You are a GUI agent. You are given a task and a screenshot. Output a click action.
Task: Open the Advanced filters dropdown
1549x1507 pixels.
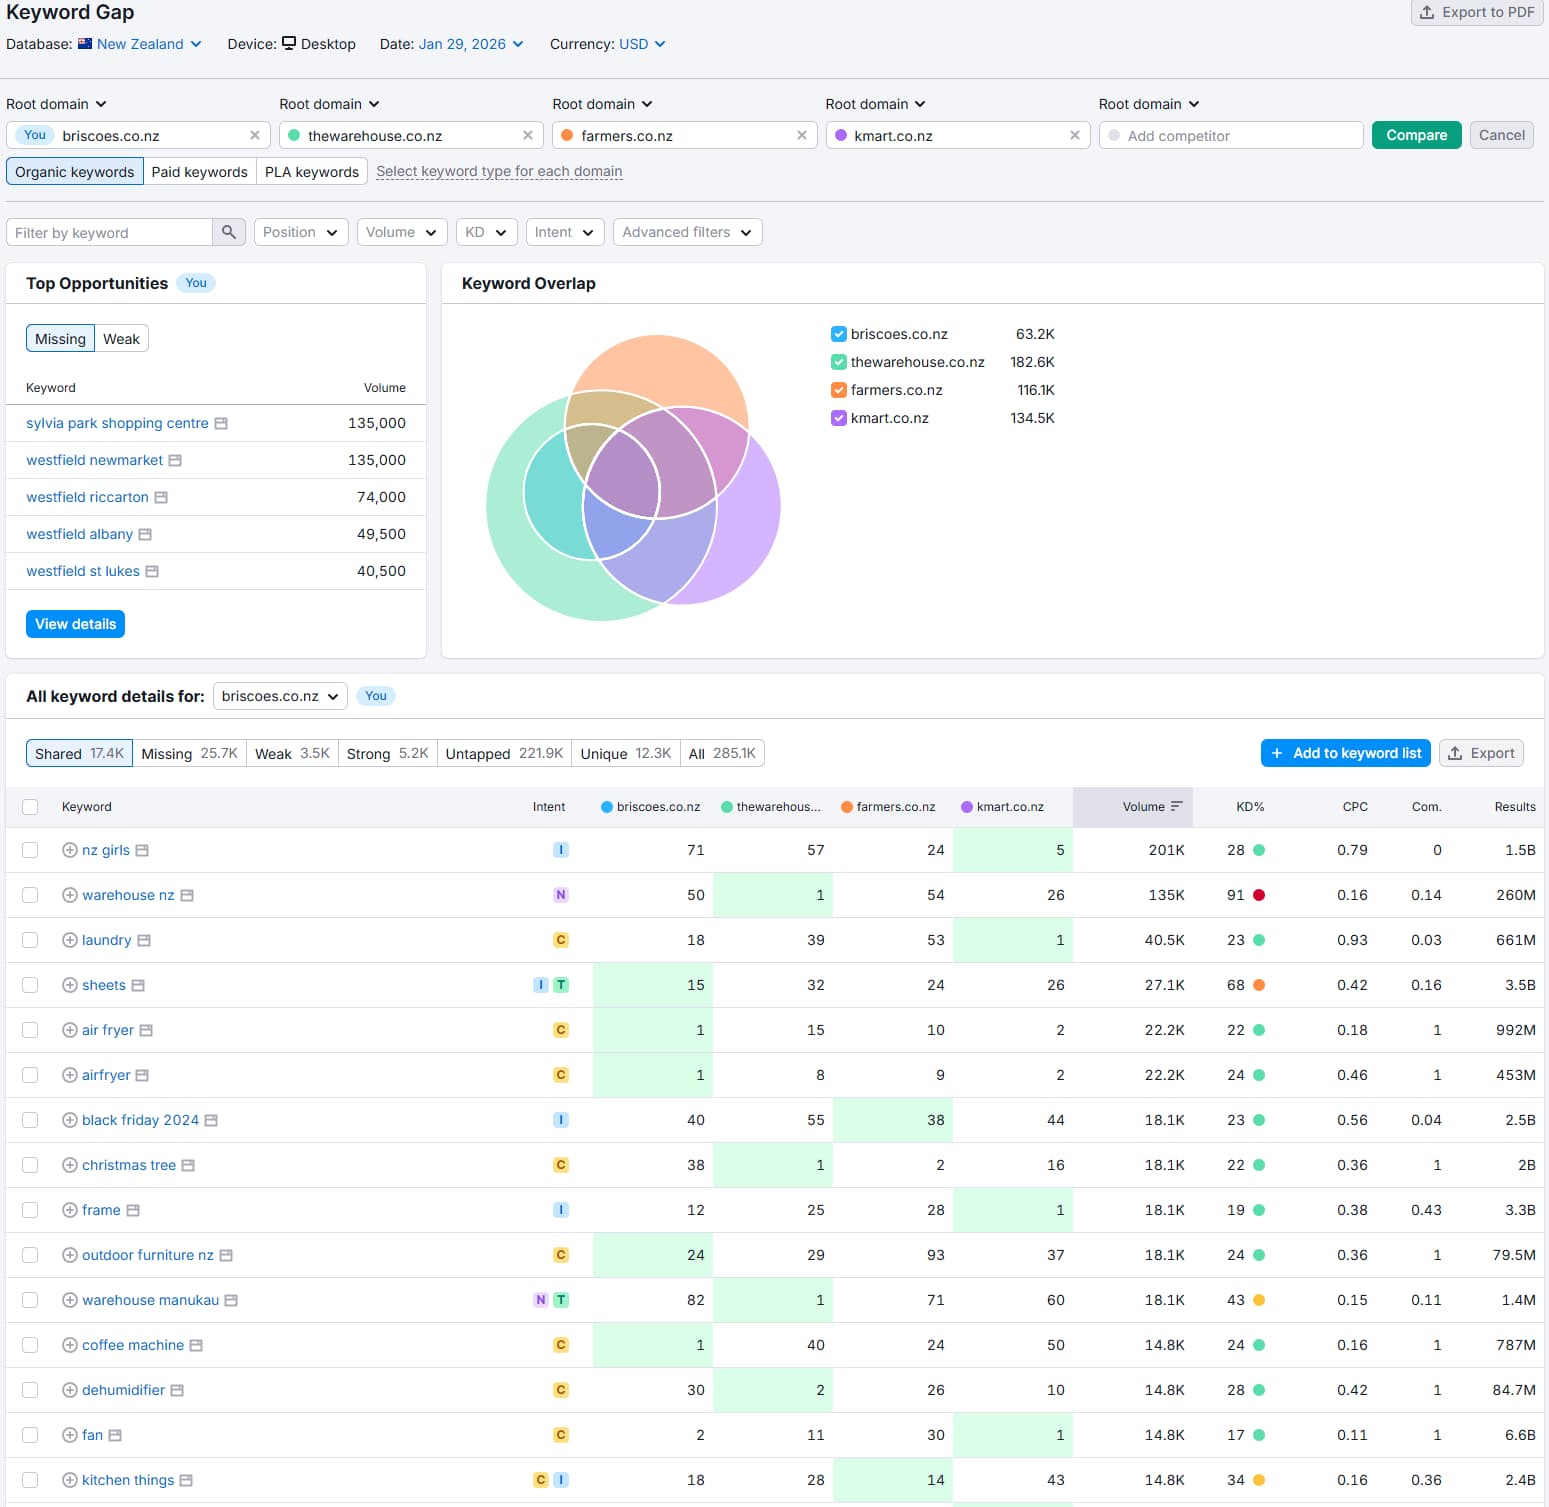click(686, 231)
